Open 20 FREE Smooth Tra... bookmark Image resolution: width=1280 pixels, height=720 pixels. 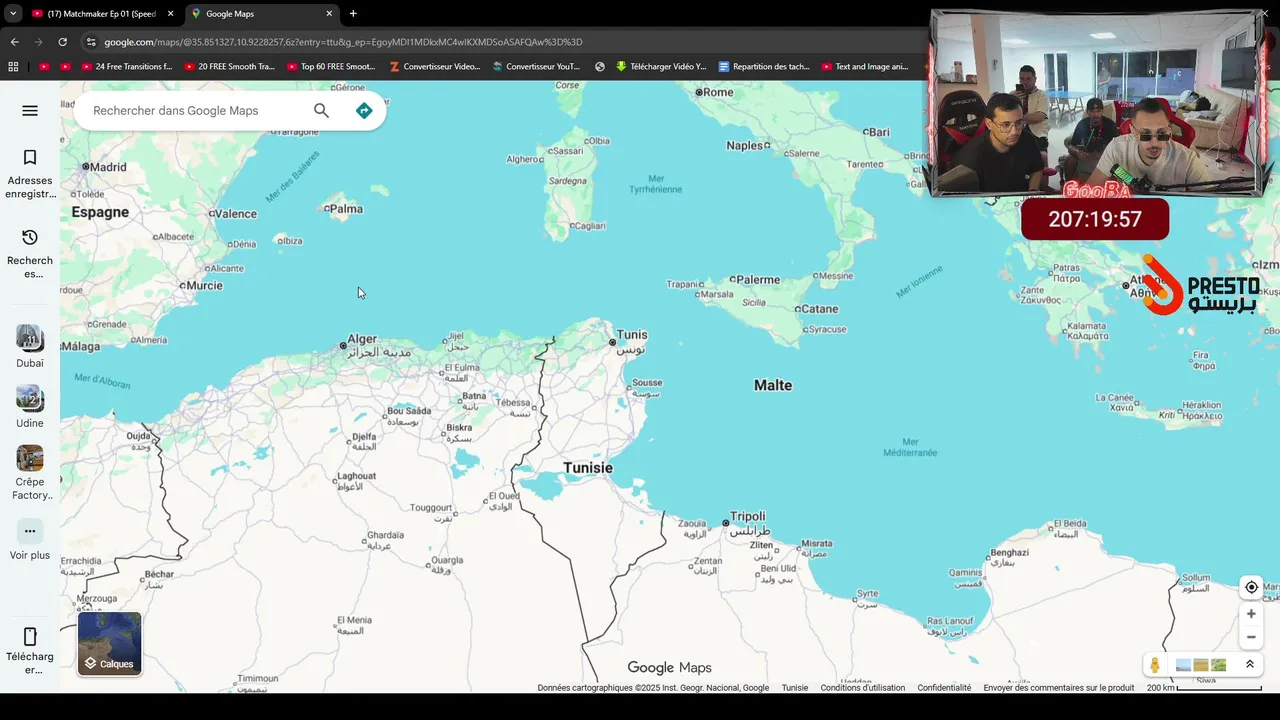[229, 67]
